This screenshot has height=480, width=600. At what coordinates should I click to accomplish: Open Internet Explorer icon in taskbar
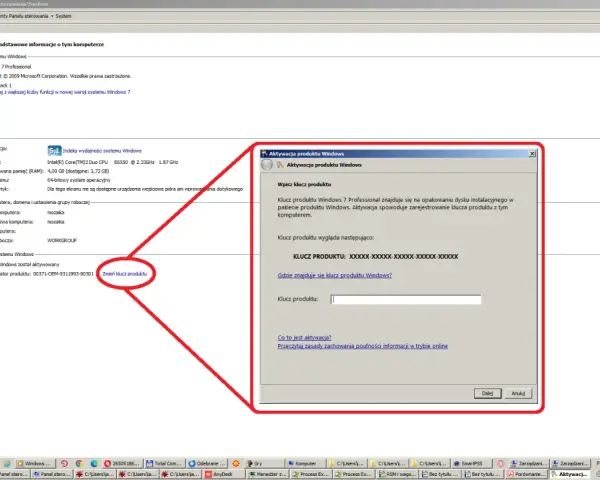click(x=7, y=464)
